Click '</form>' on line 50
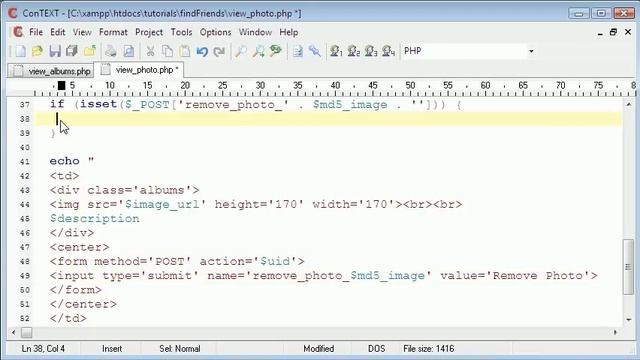Viewport: 640px width, 360px height. pos(76,290)
